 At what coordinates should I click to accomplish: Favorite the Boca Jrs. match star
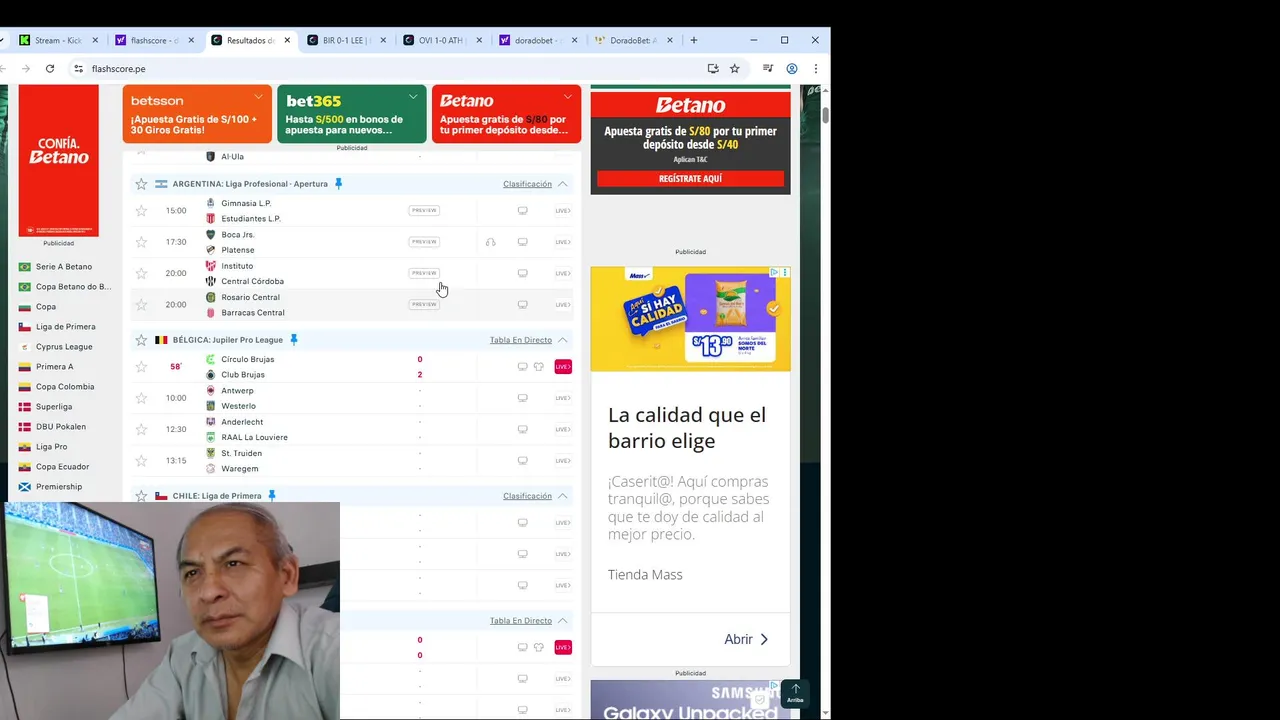pyautogui.click(x=141, y=242)
